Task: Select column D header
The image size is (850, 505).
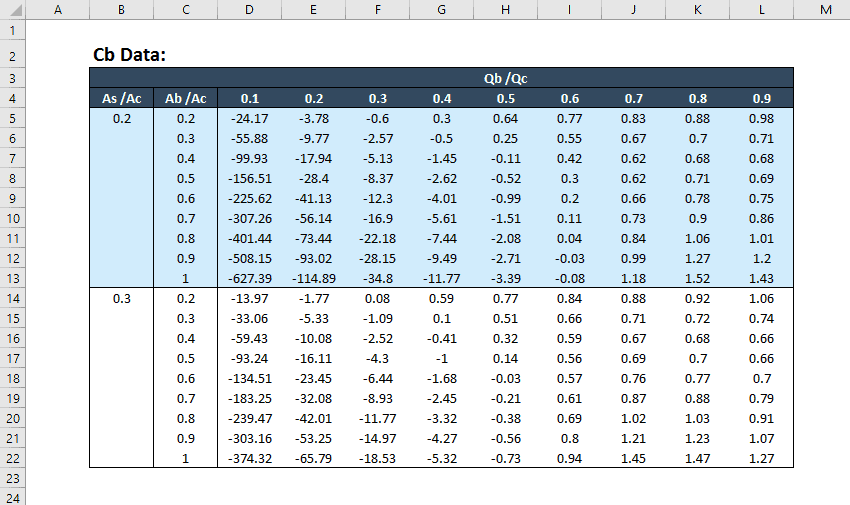Action: pos(249,10)
